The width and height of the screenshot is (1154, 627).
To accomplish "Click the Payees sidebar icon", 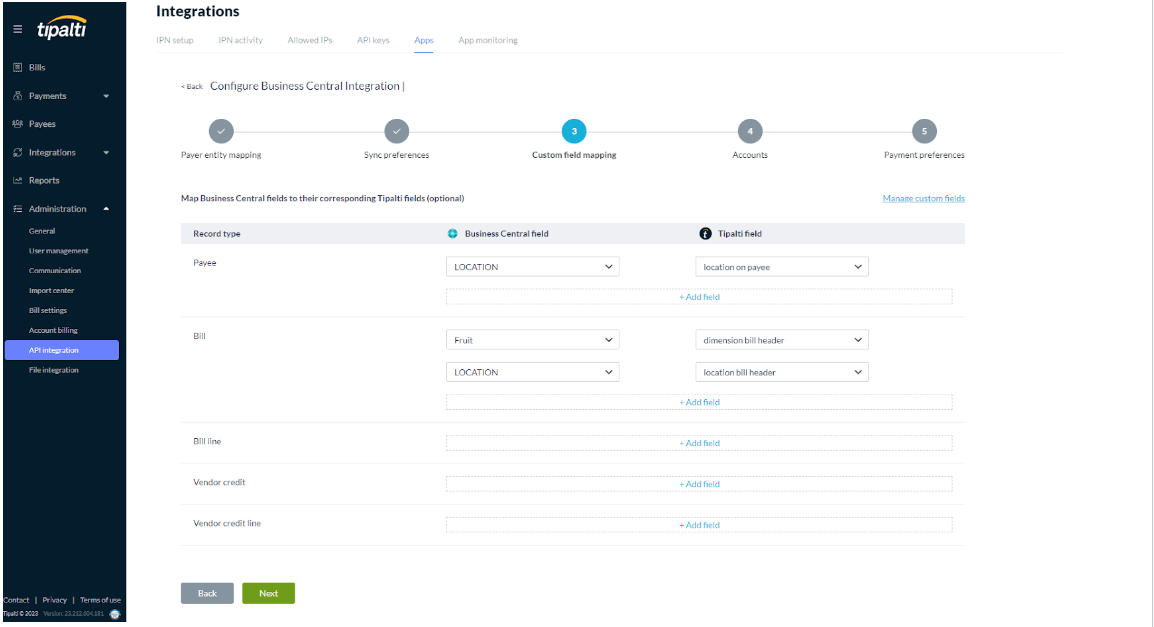I will pos(17,124).
